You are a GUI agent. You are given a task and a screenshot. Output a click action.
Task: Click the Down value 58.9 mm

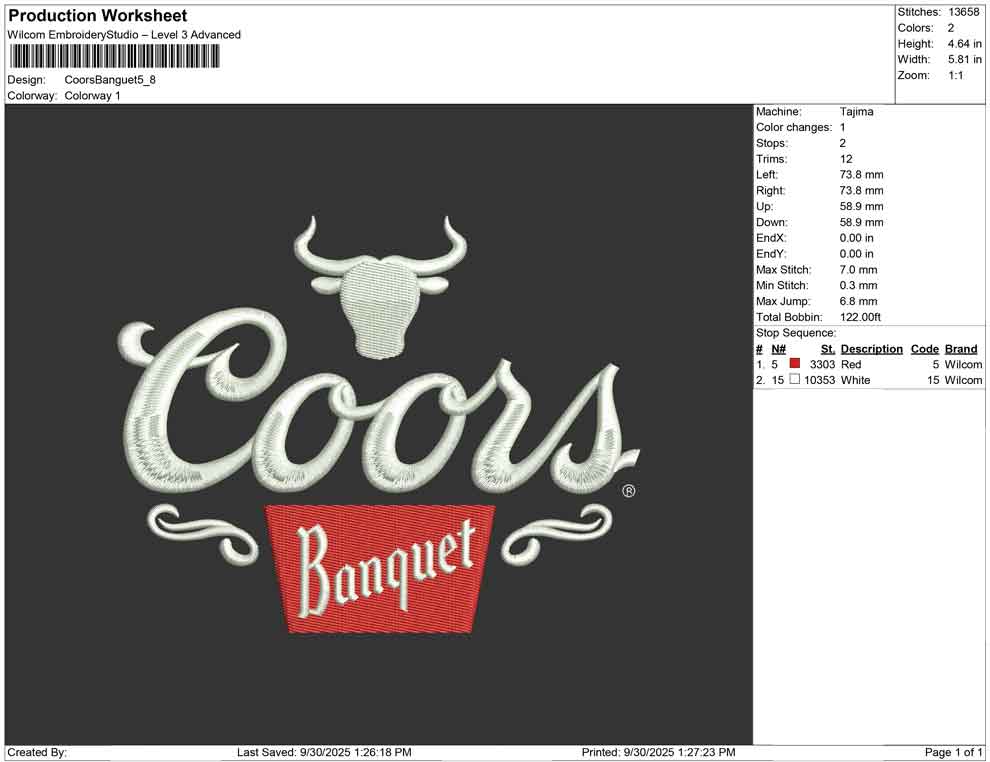tap(861, 222)
